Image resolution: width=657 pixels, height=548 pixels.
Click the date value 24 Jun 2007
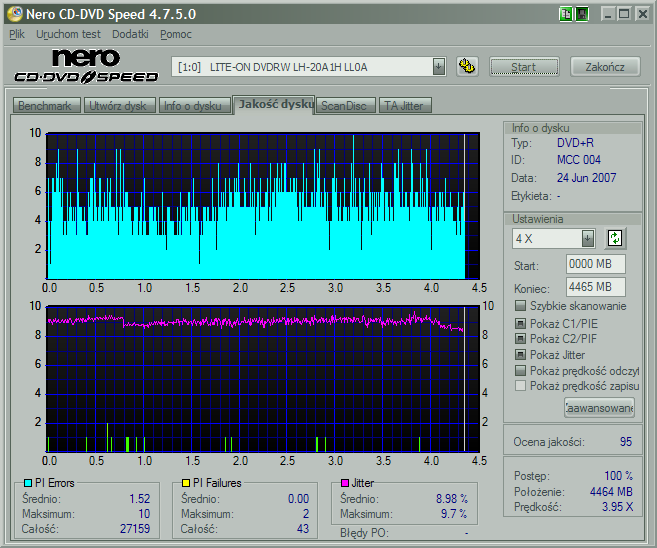[x=586, y=178]
